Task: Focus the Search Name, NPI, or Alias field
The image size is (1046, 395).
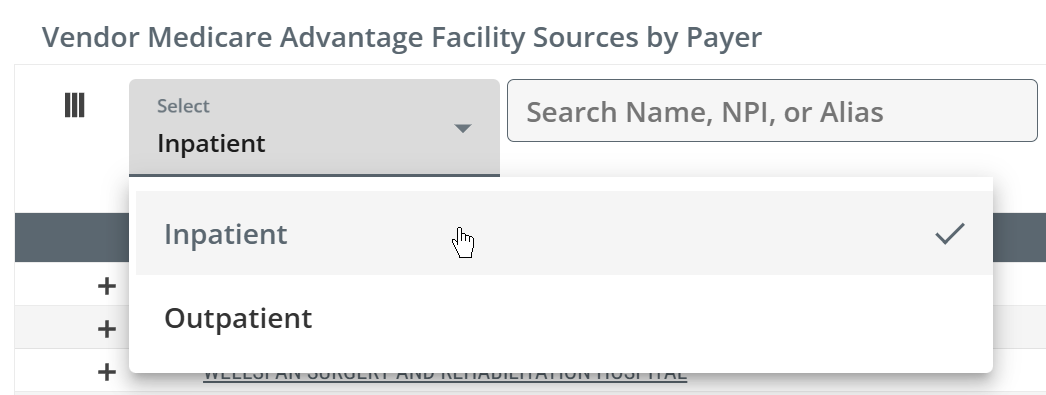Action: pyautogui.click(x=772, y=111)
